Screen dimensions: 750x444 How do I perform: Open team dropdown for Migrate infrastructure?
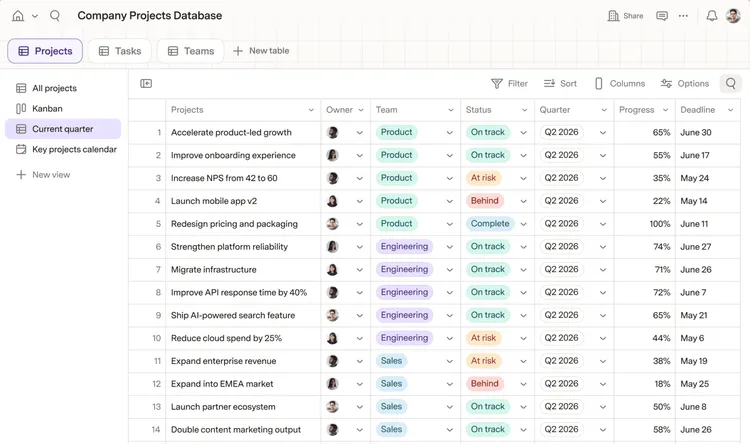[x=450, y=270]
